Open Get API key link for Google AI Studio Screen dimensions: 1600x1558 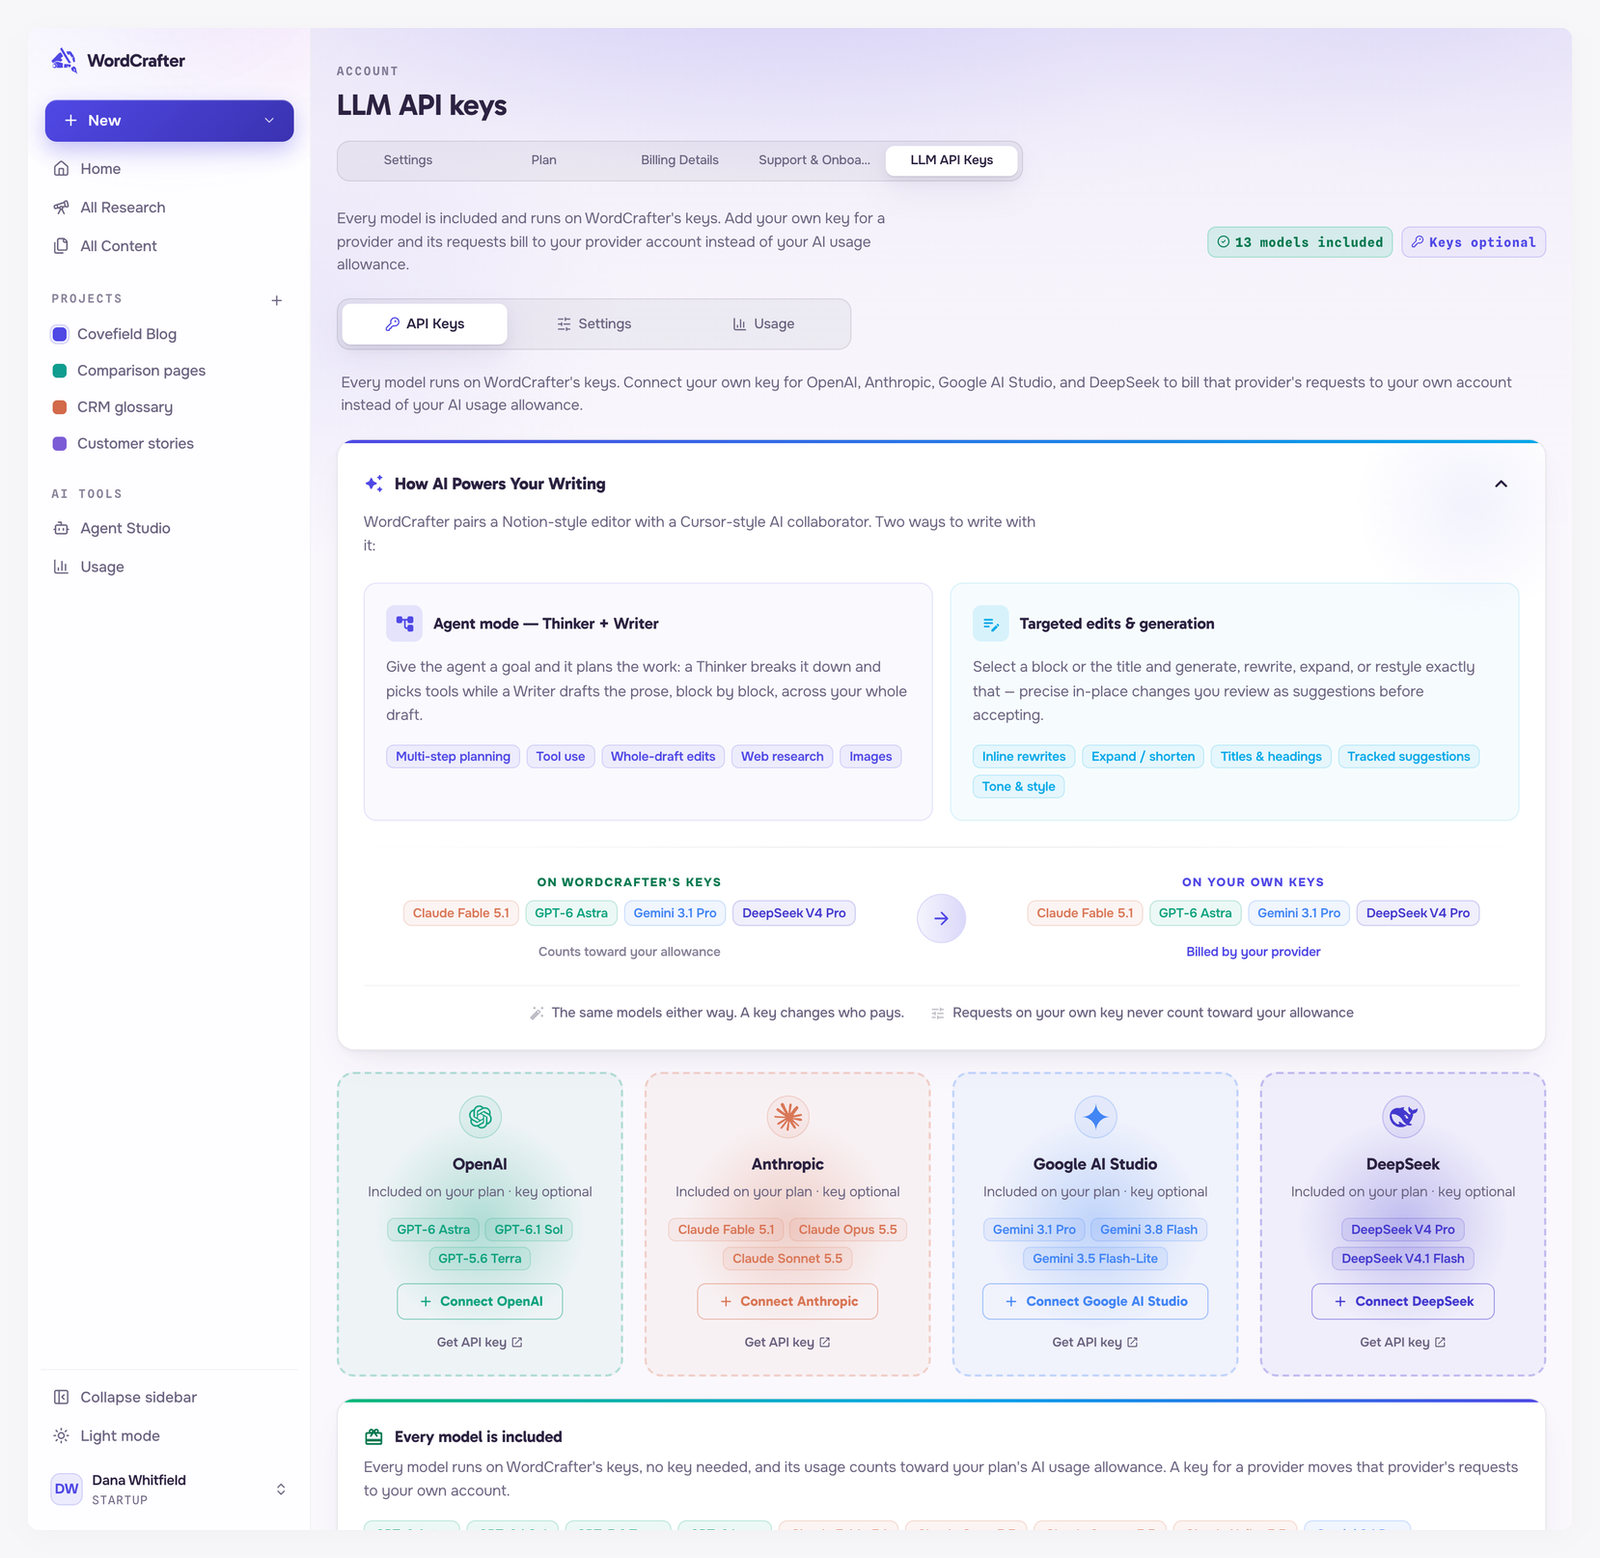(1095, 1342)
